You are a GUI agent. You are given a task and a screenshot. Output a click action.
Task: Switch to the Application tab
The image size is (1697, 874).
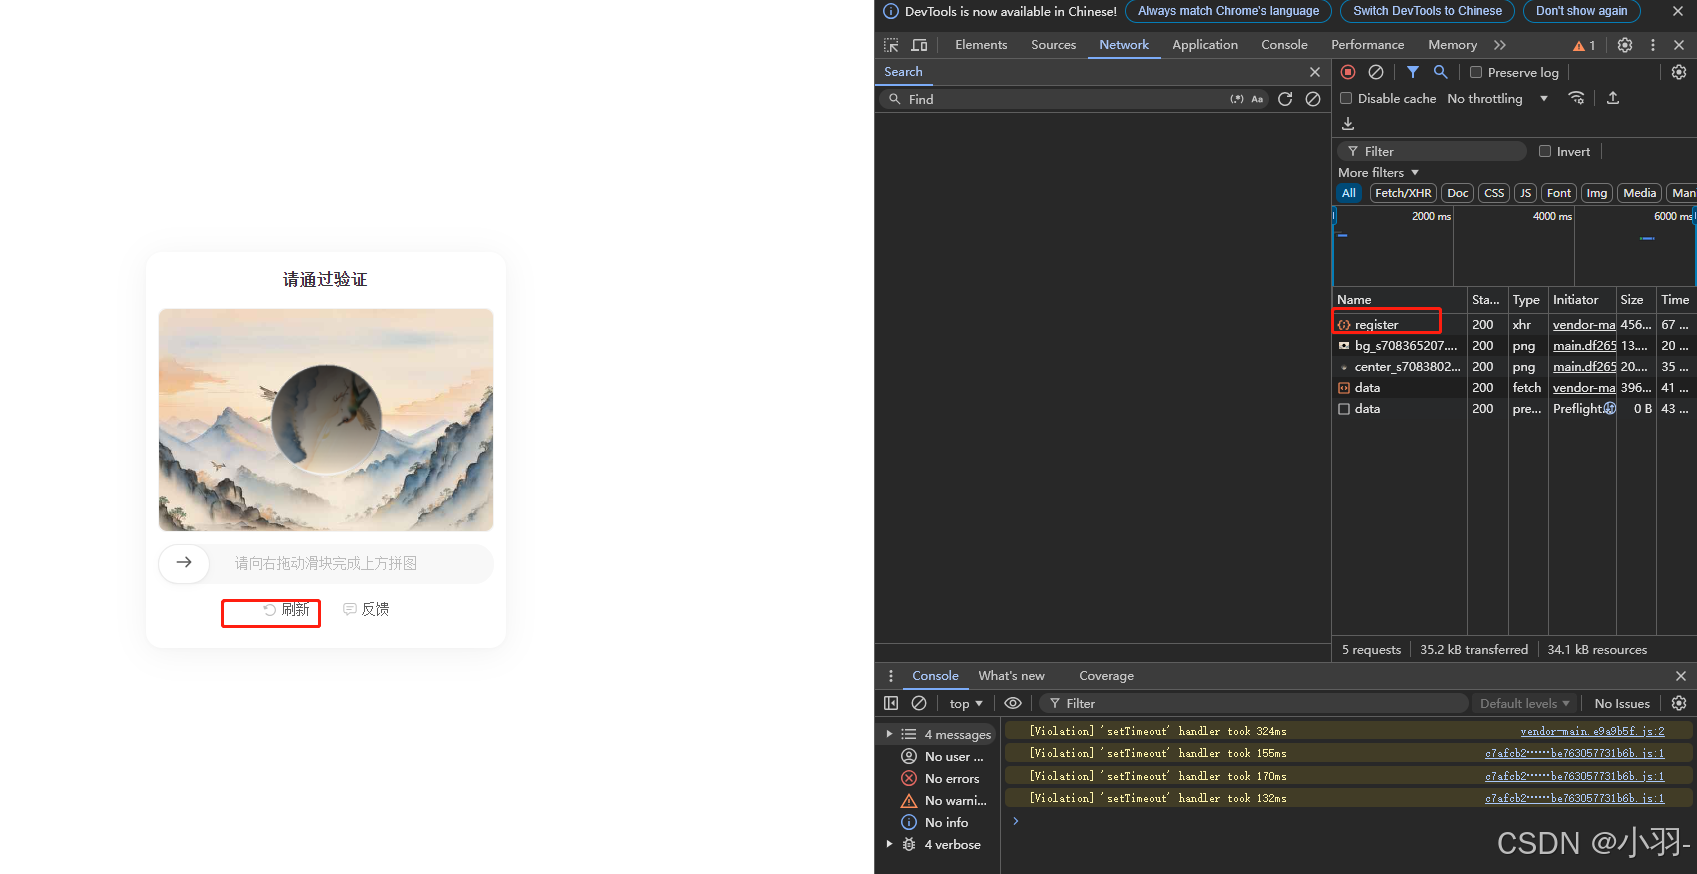[1205, 45]
